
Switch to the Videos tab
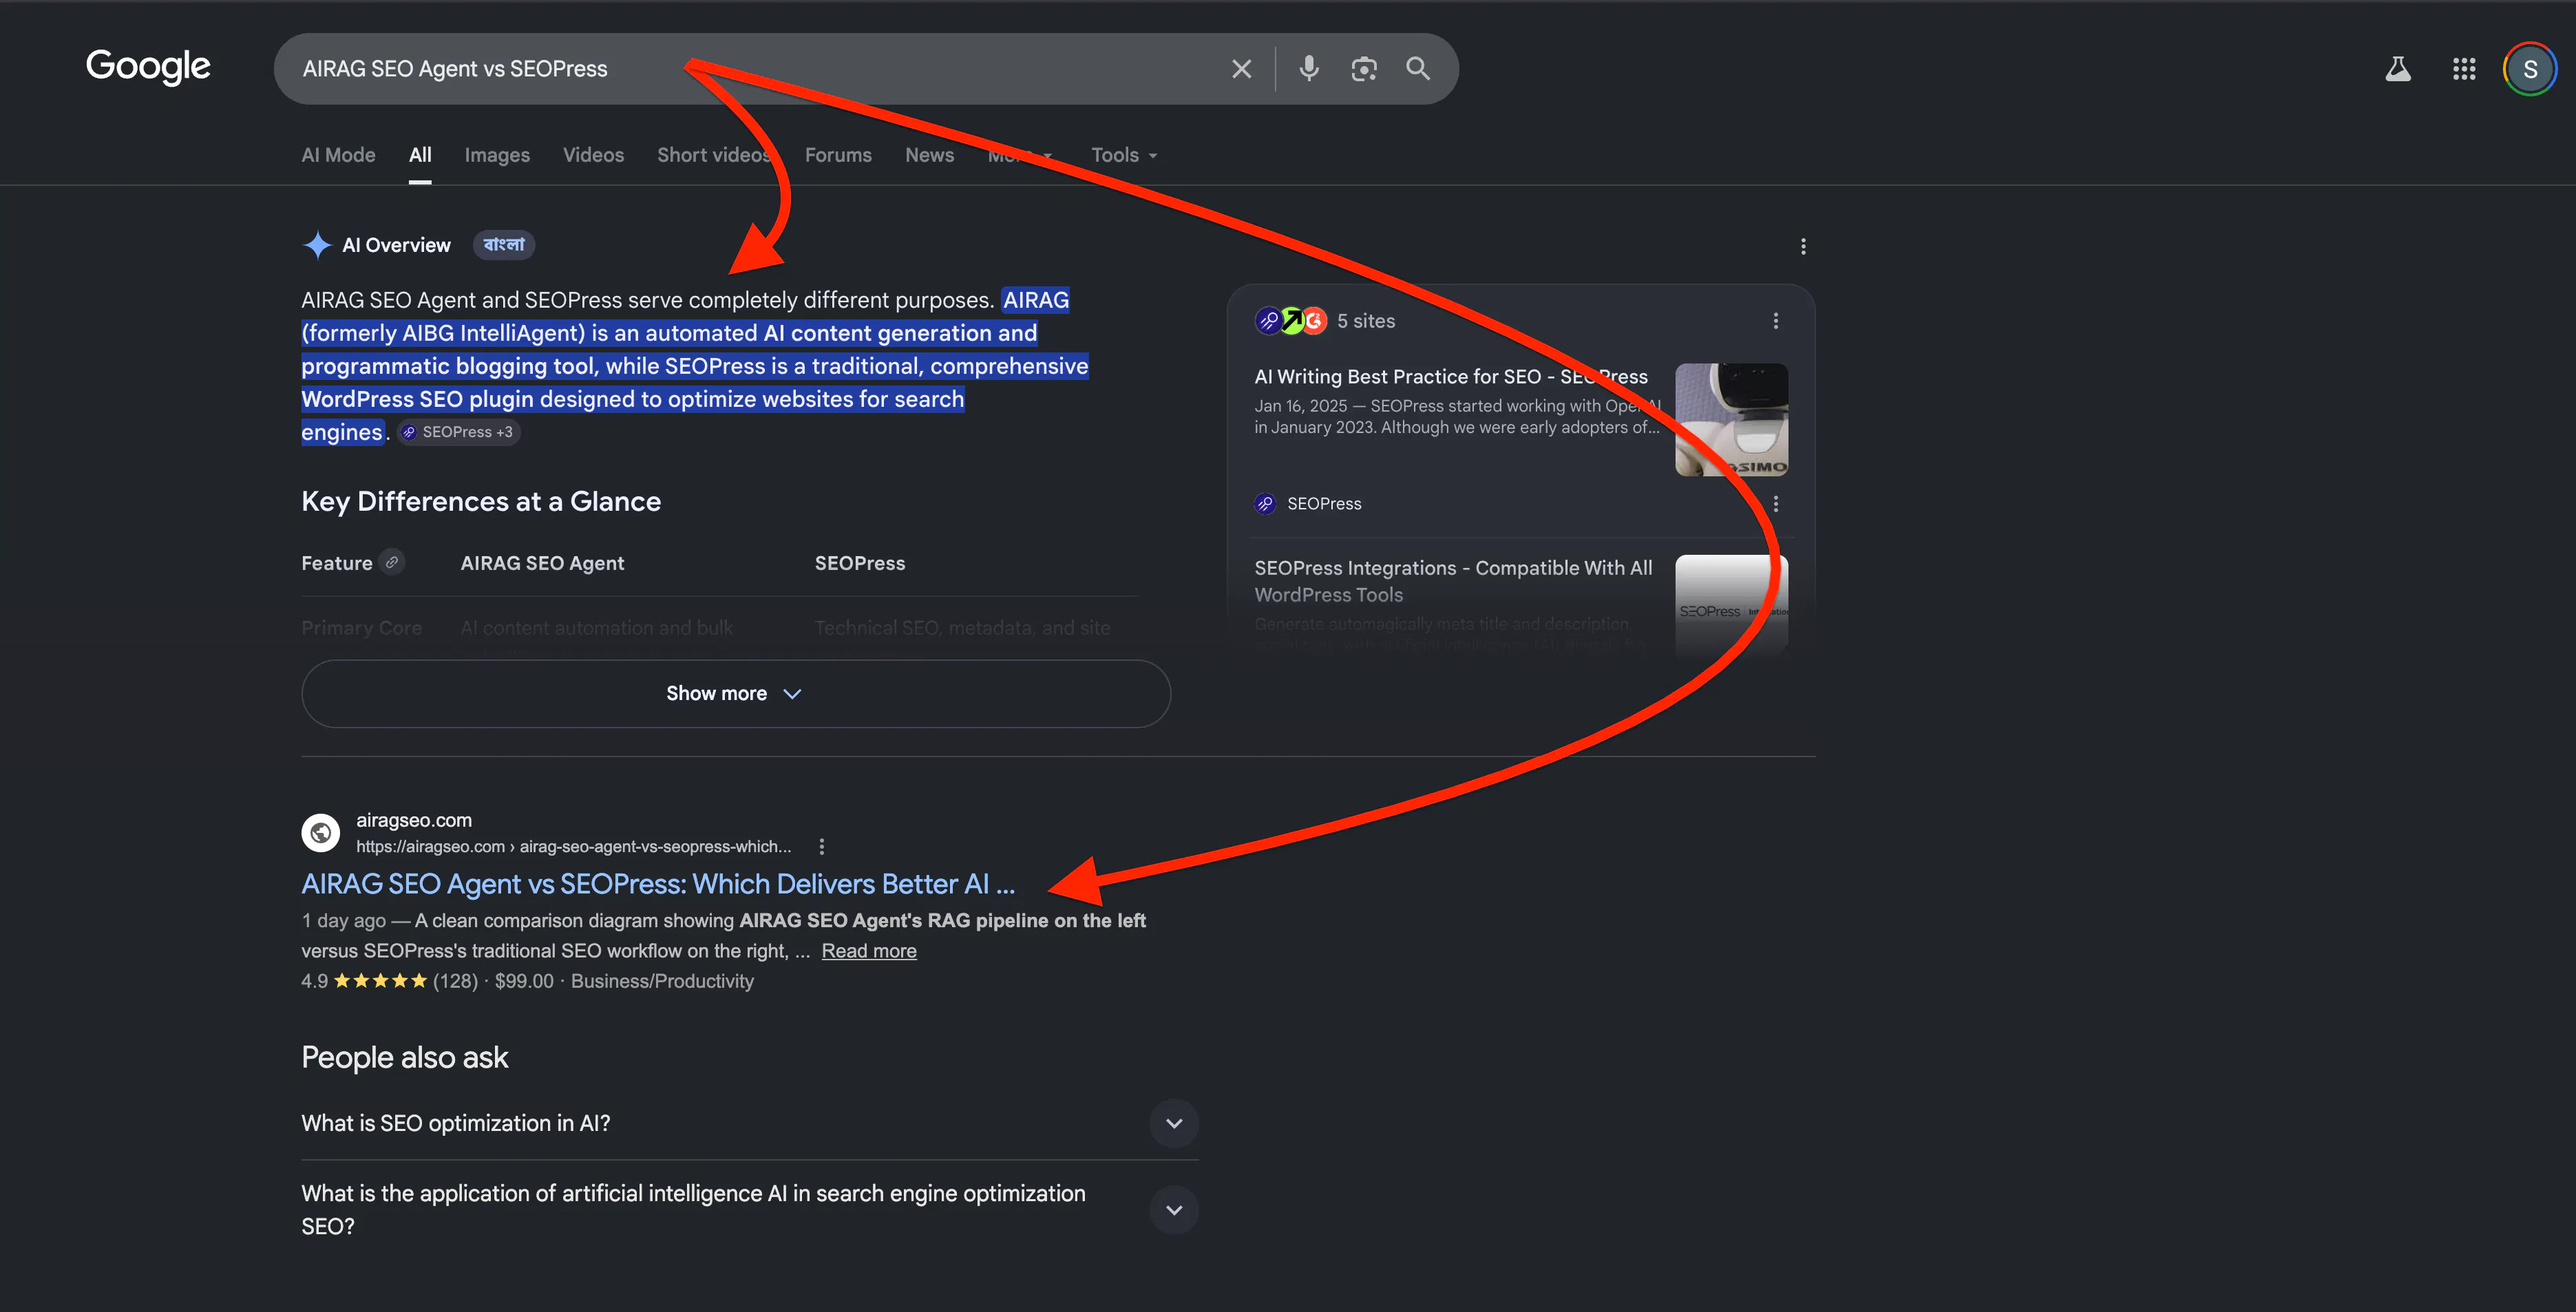pos(593,155)
